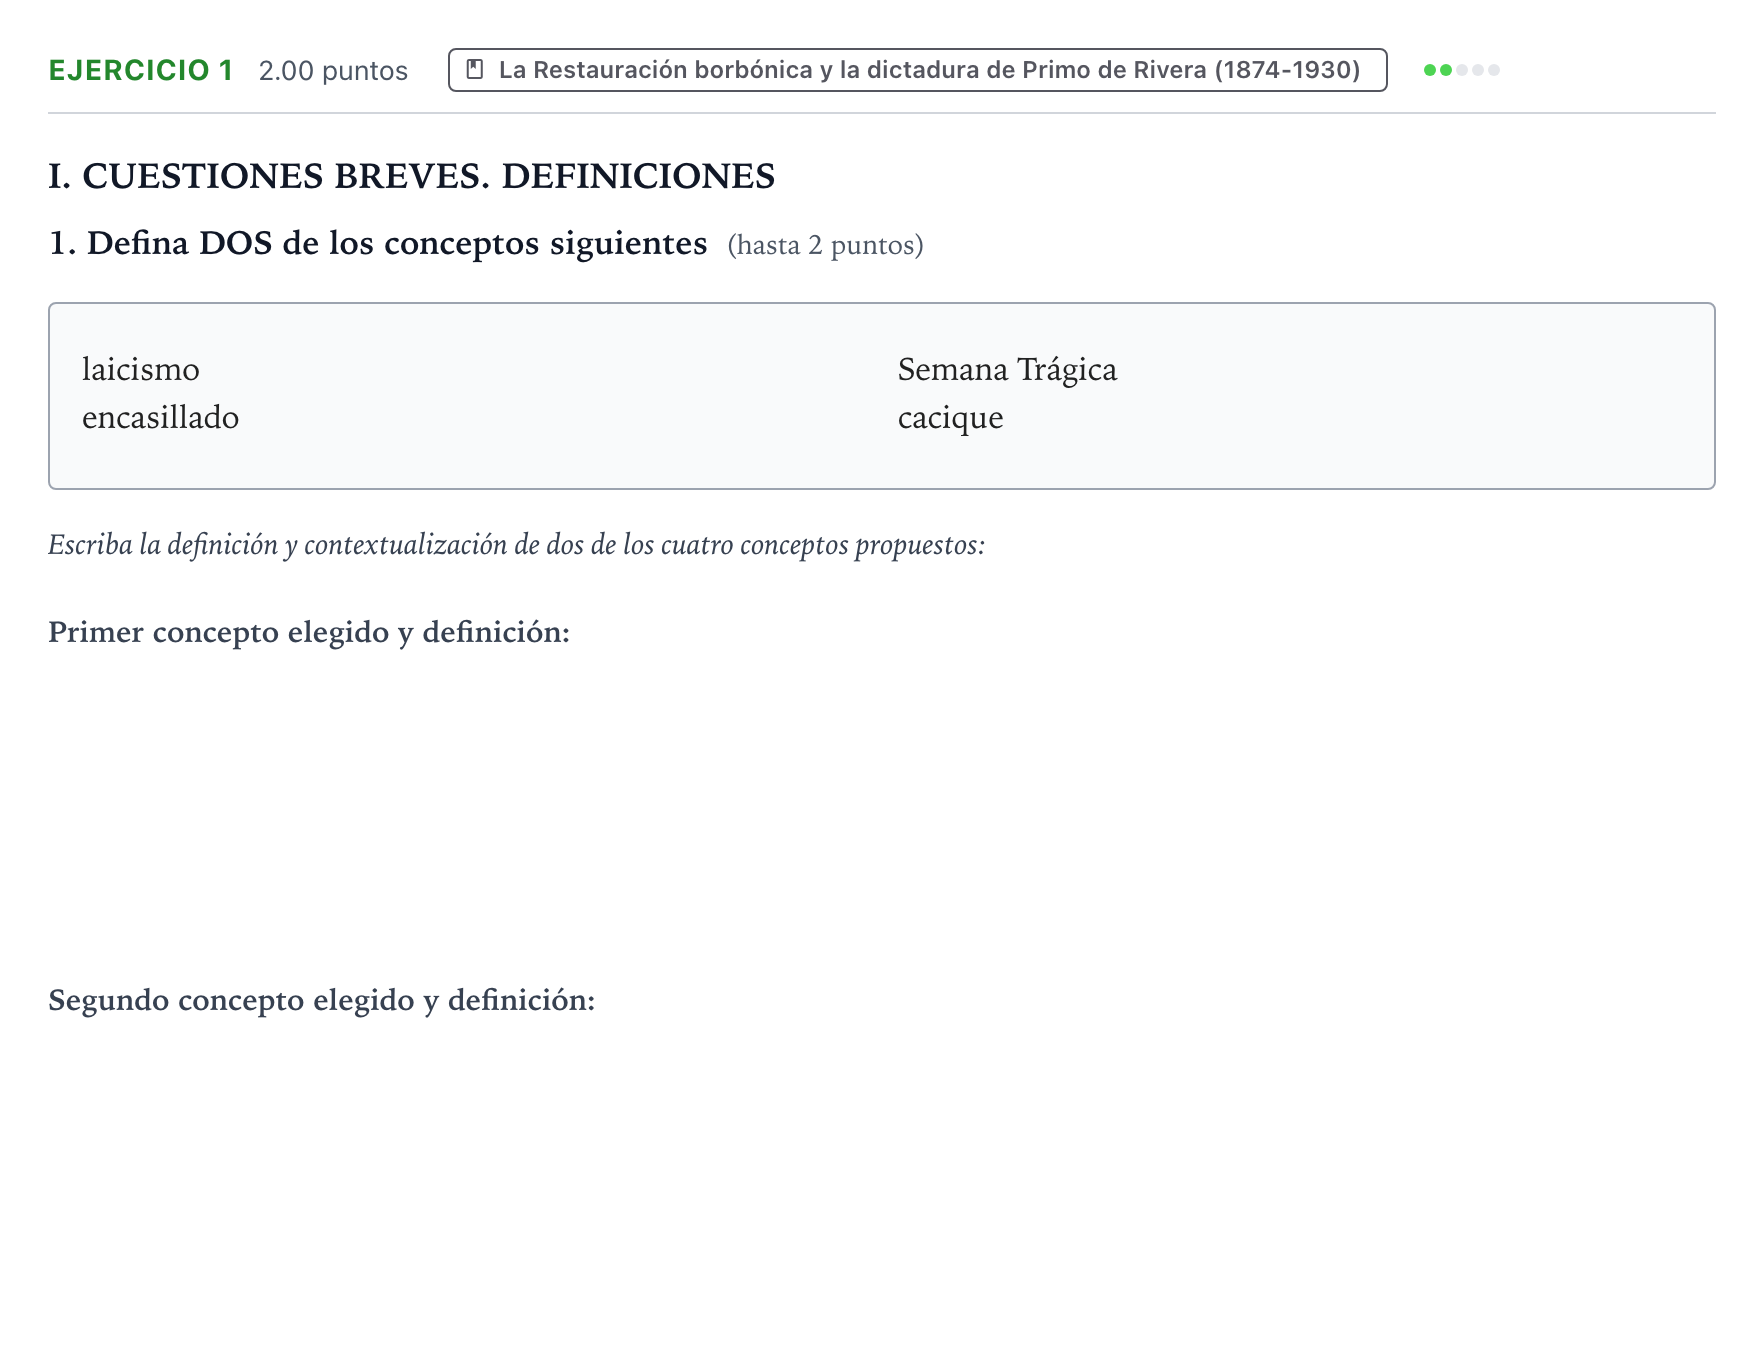Select the concept laicismo
1764x1366 pixels.
(x=141, y=370)
